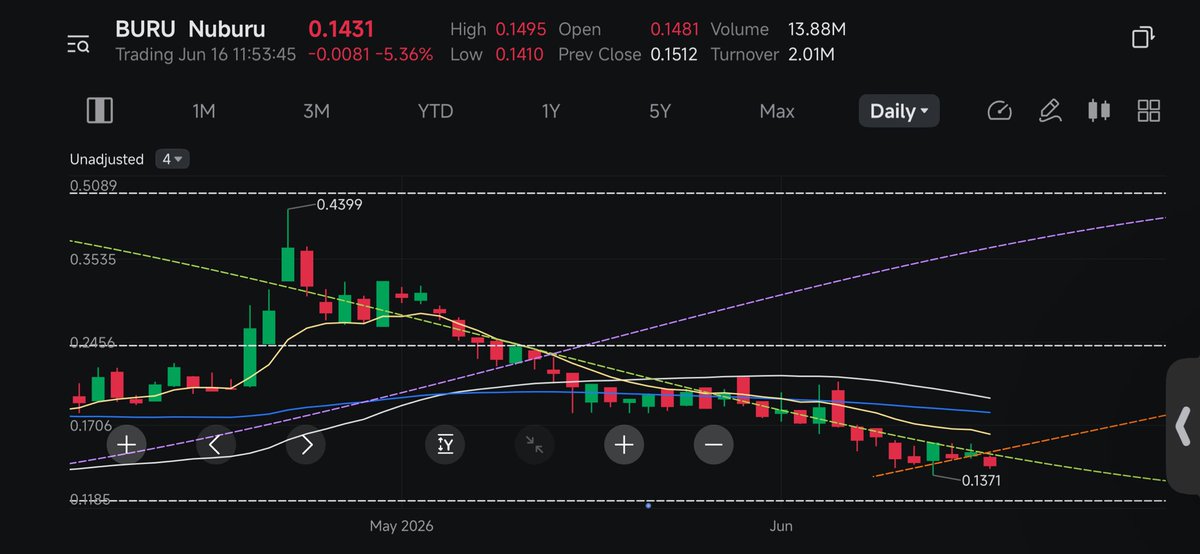Tap the 0.4399 high price label
Screen dimensions: 1200x554
tap(339, 204)
